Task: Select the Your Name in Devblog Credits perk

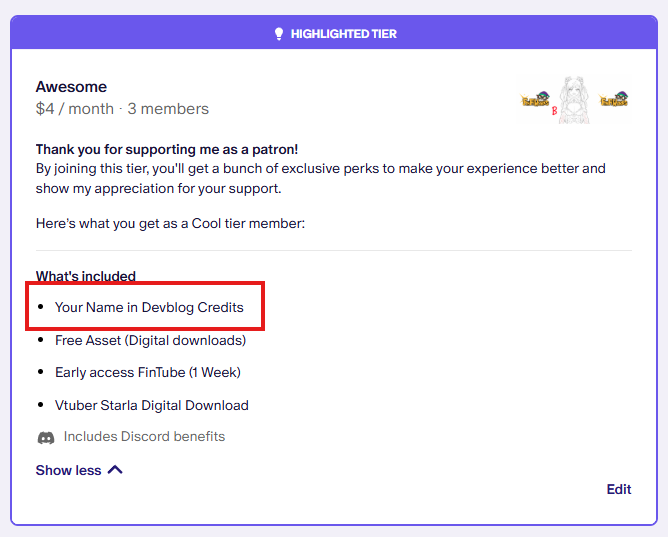Action: coord(149,307)
